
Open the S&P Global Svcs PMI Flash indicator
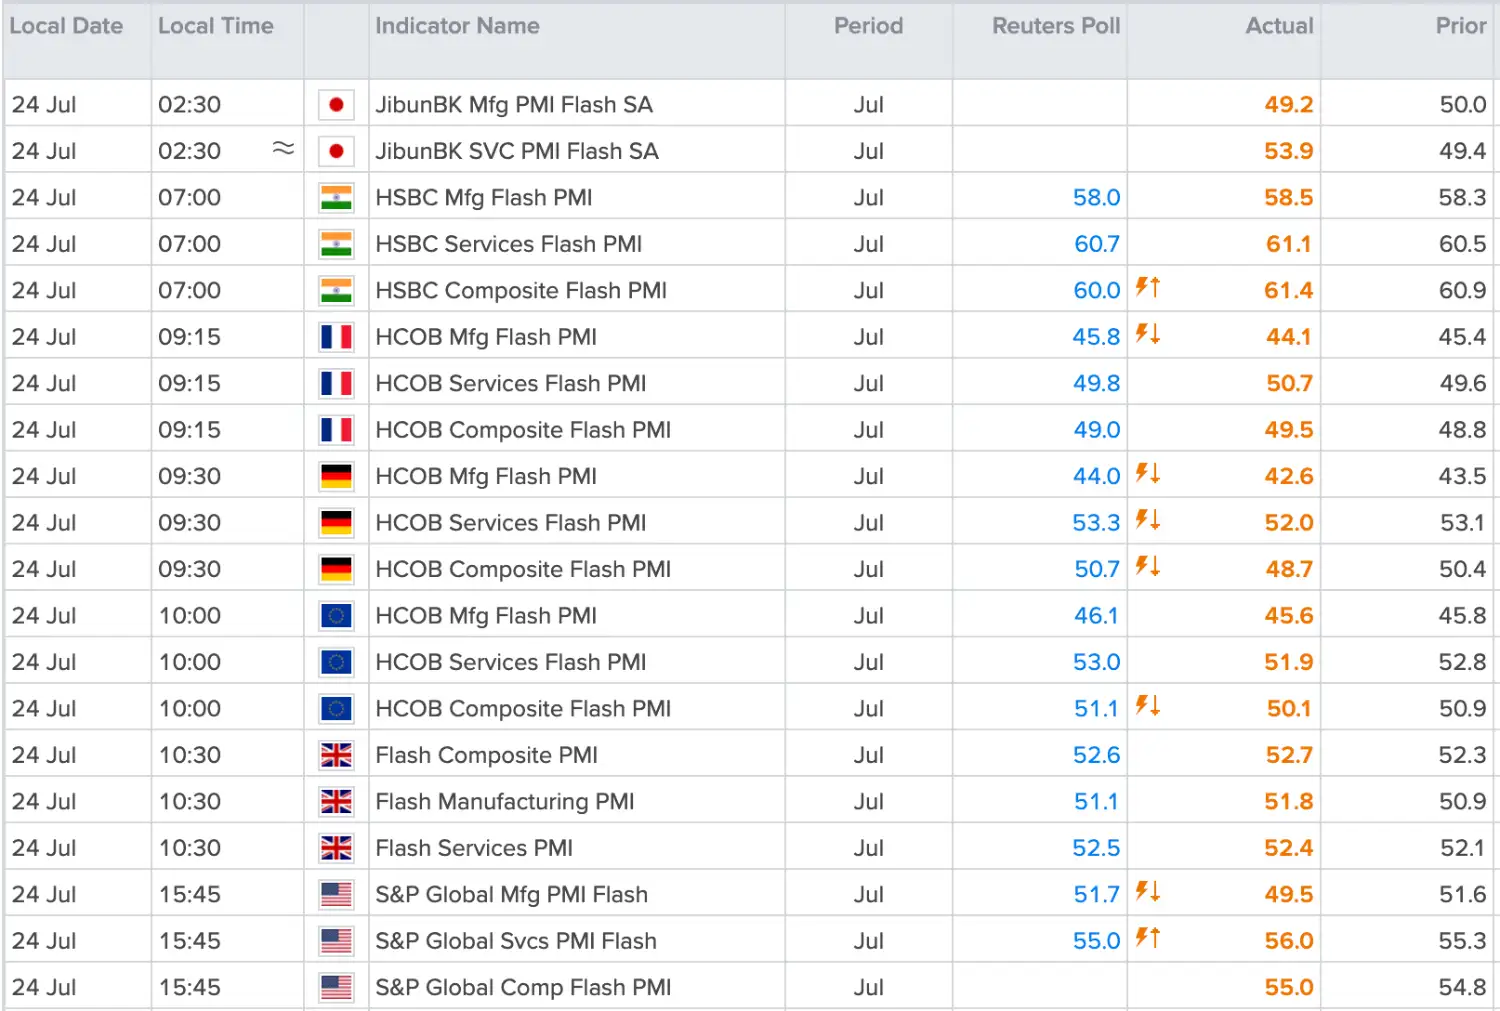point(516,942)
